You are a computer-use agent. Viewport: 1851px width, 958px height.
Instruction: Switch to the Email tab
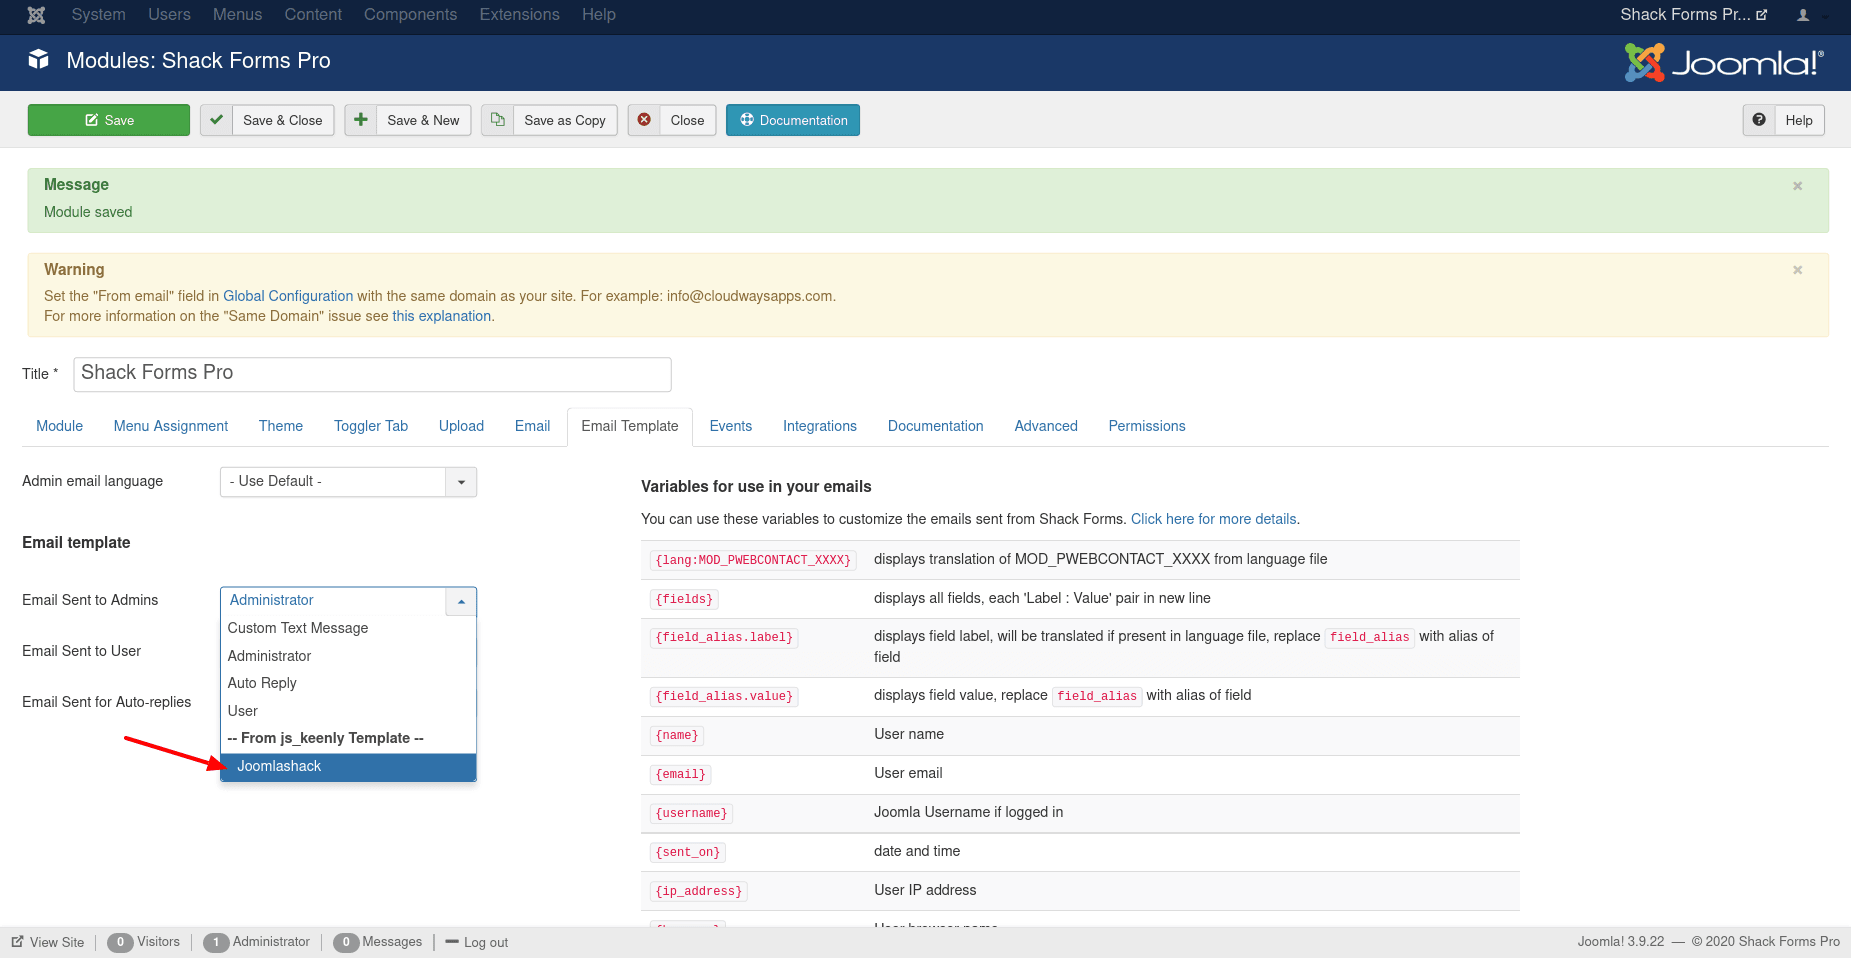coord(532,426)
